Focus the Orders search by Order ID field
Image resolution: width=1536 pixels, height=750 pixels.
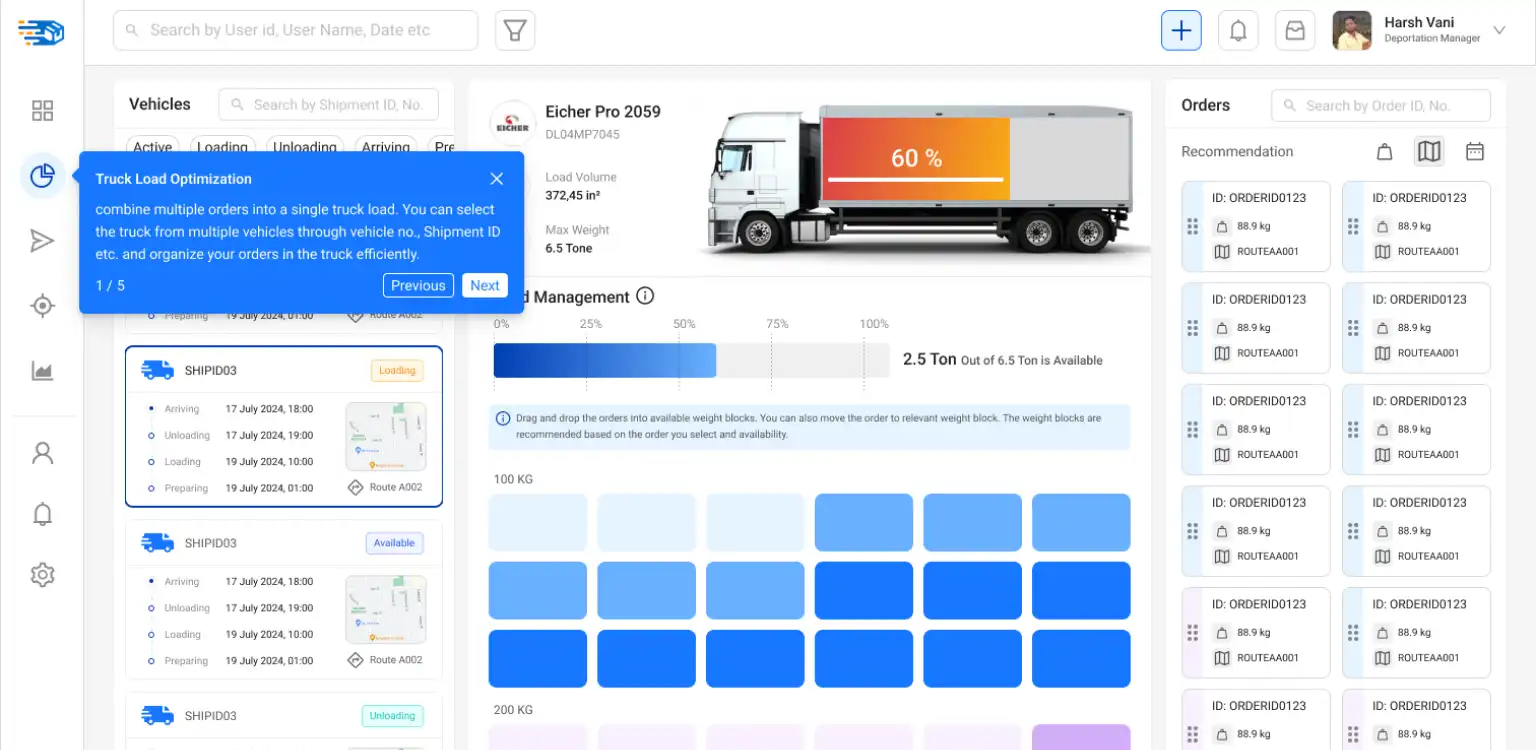1381,105
